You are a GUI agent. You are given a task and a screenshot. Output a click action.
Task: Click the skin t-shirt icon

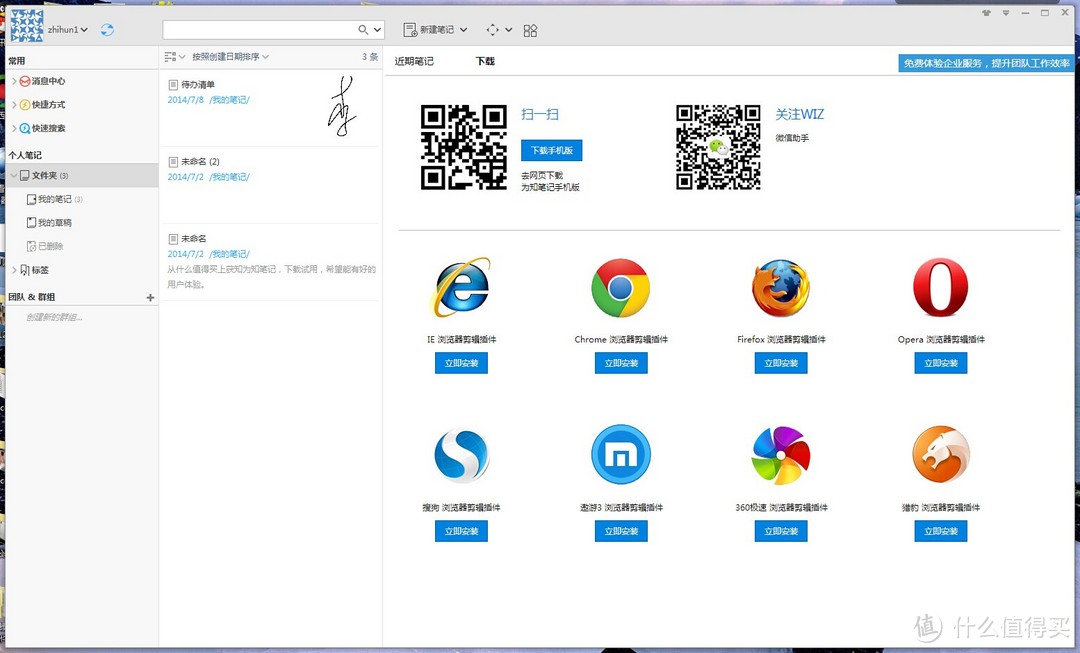tap(986, 12)
